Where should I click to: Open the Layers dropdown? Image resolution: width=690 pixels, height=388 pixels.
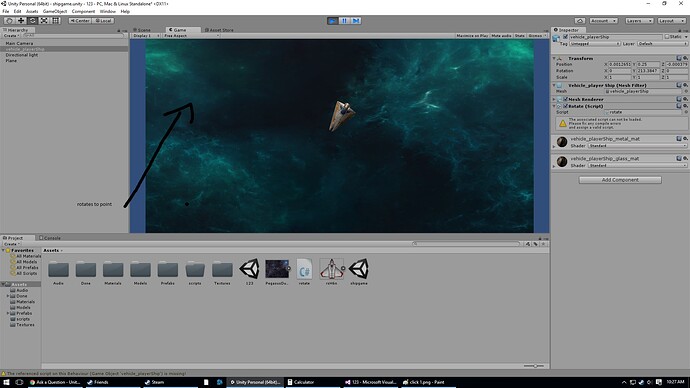click(639, 21)
